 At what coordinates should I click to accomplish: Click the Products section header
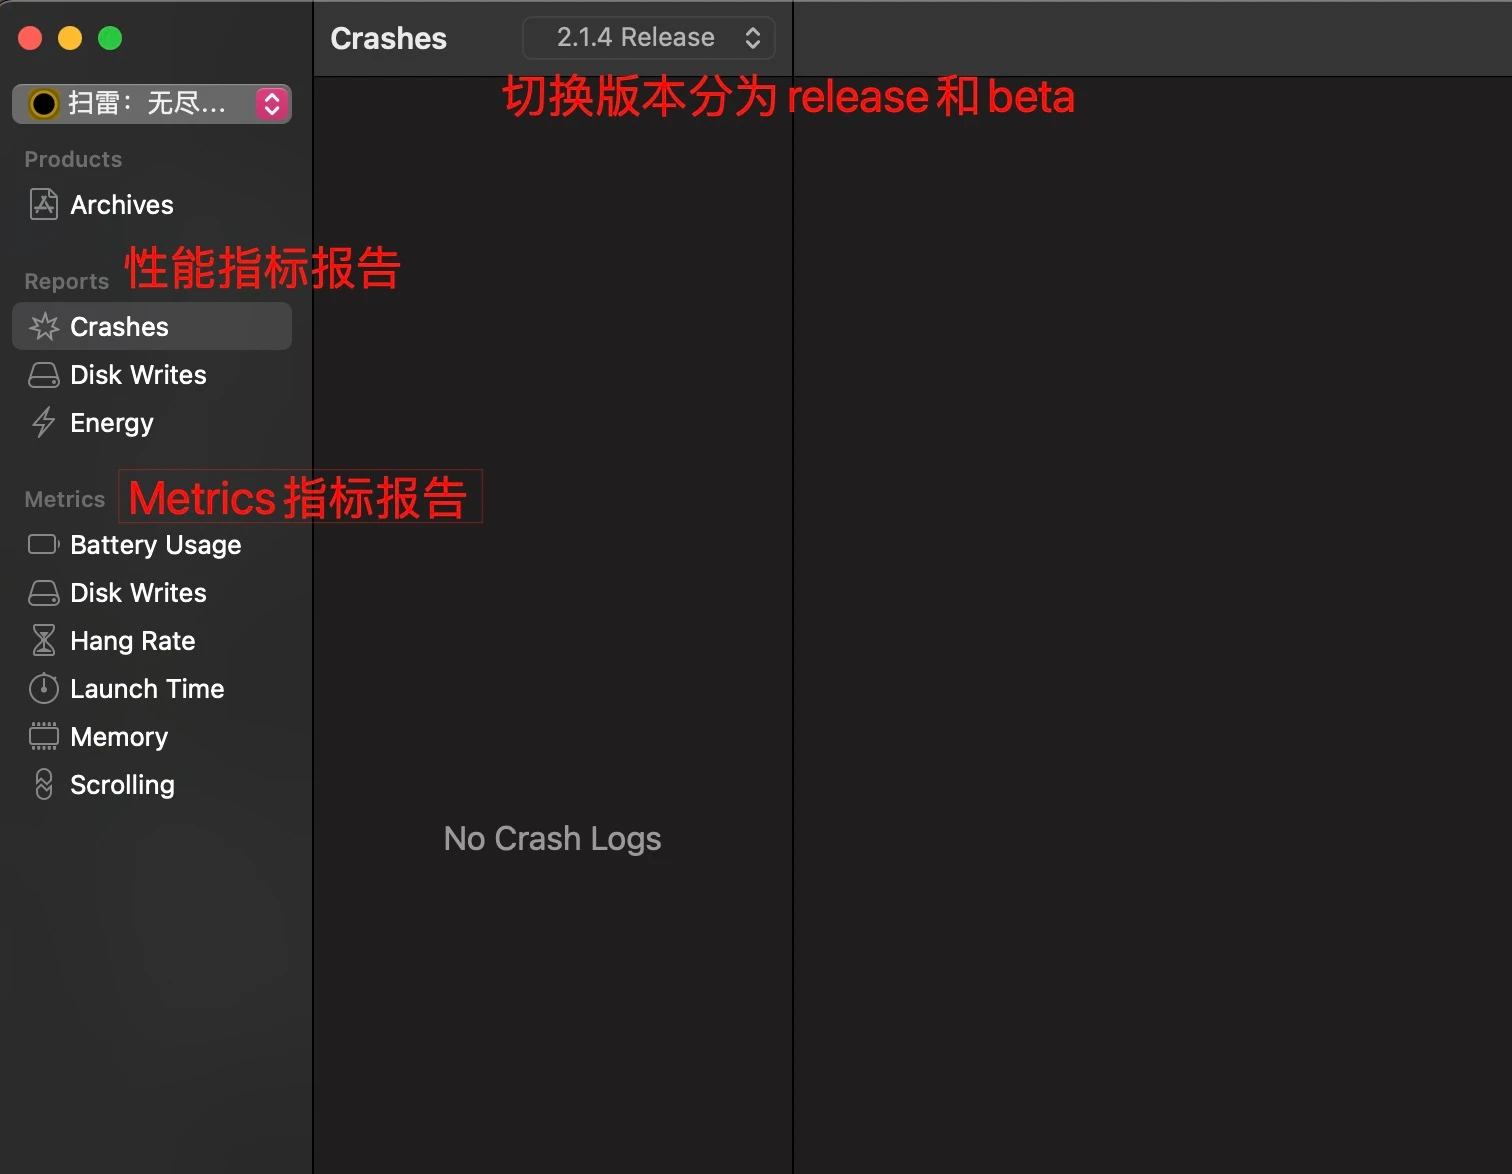(73, 159)
